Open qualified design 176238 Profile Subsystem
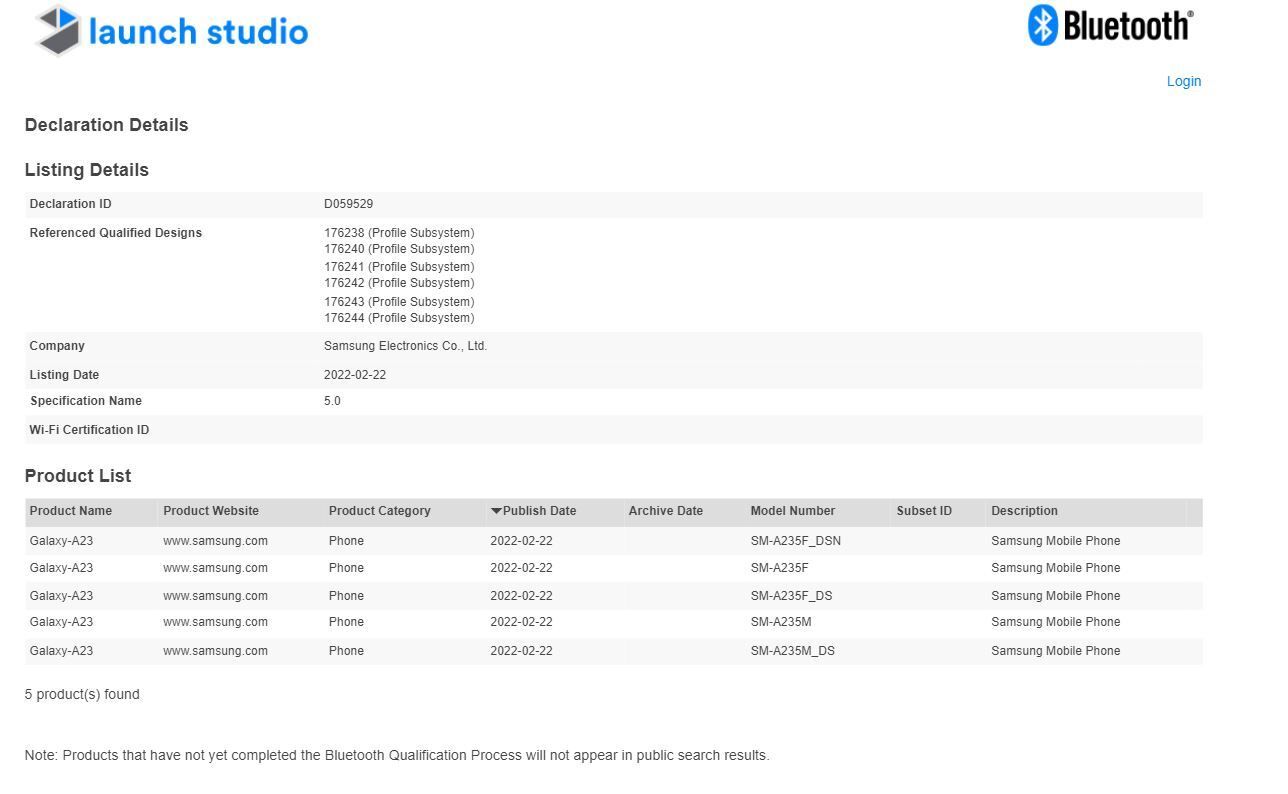 tap(399, 233)
